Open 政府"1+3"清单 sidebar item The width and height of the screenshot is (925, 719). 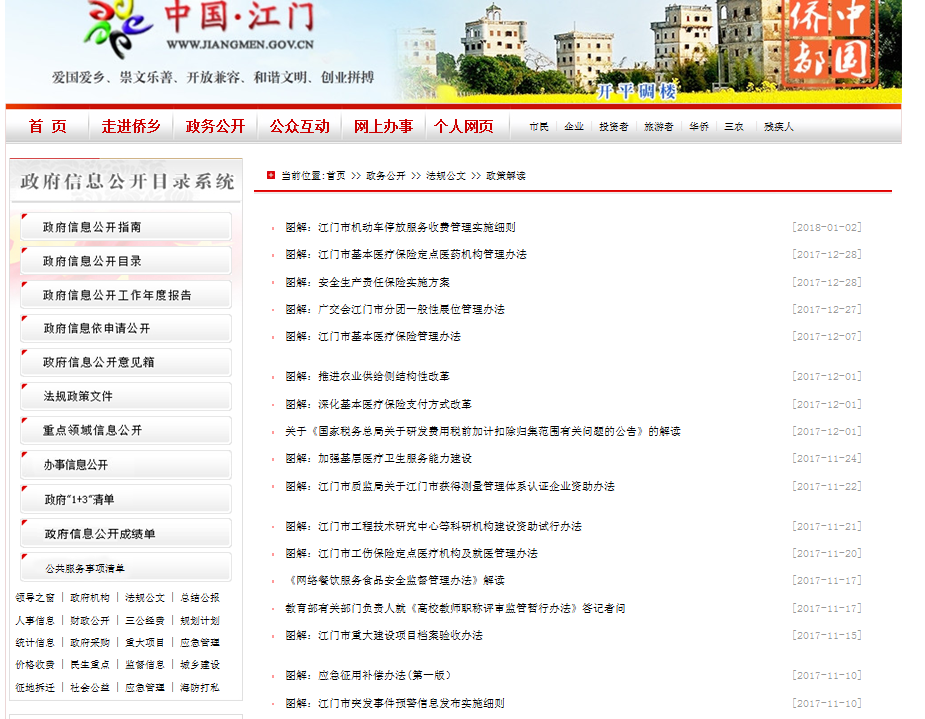125,499
